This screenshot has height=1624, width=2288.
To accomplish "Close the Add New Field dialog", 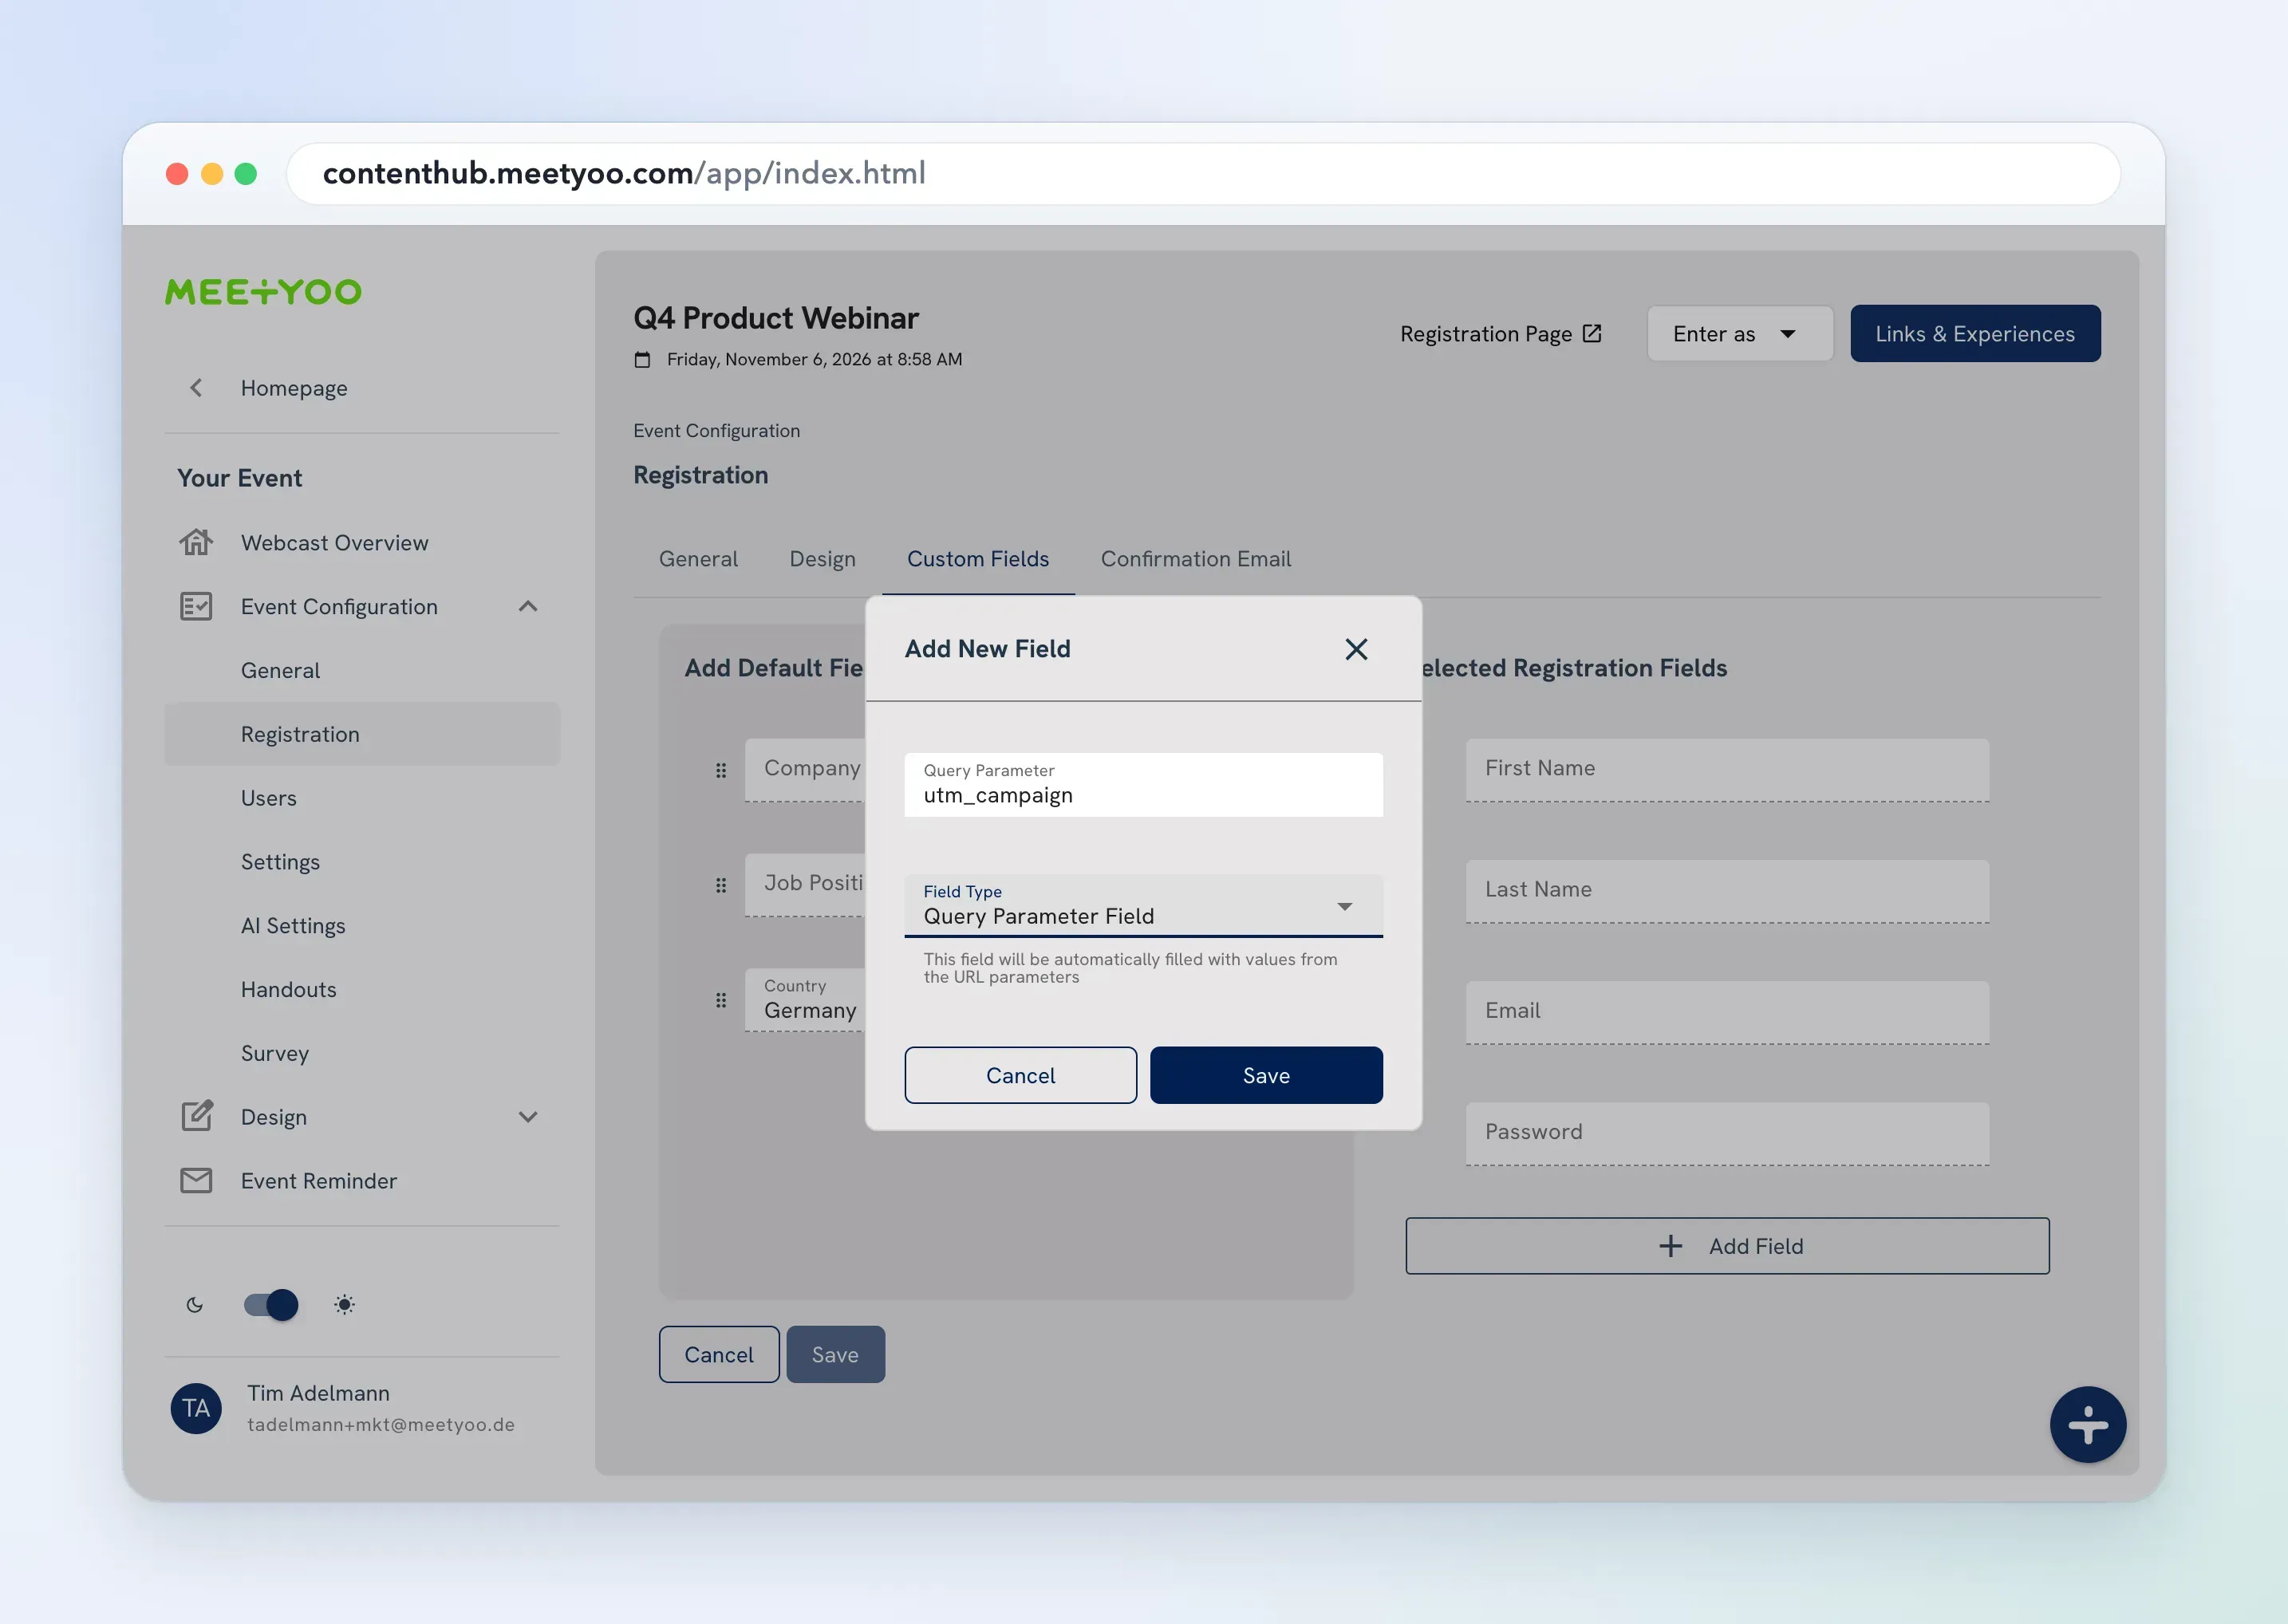I will pyautogui.click(x=1356, y=649).
